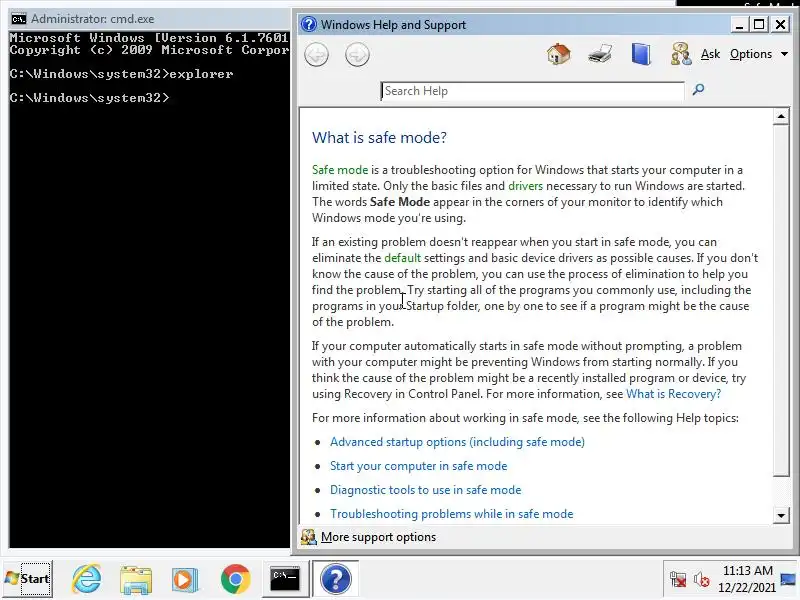Open the Start menu

pyautogui.click(x=28, y=579)
